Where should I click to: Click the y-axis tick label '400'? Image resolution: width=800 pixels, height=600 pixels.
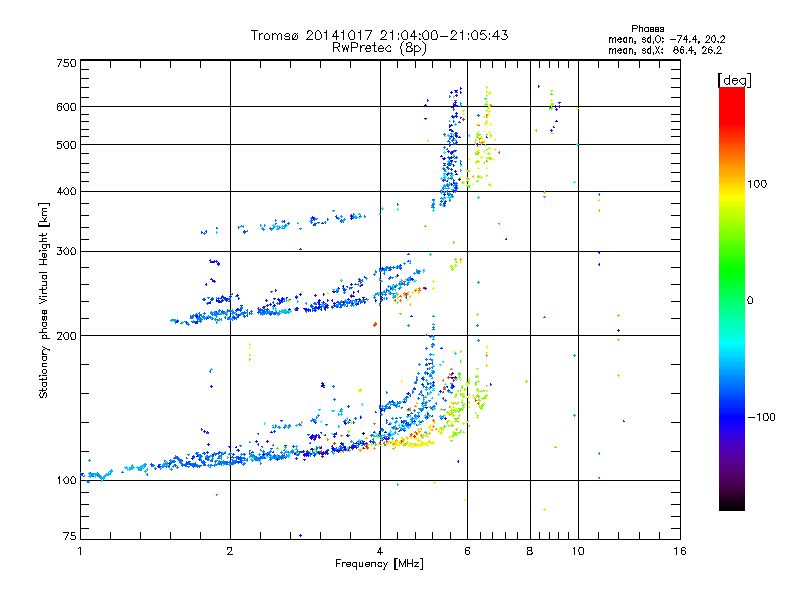tap(67, 191)
